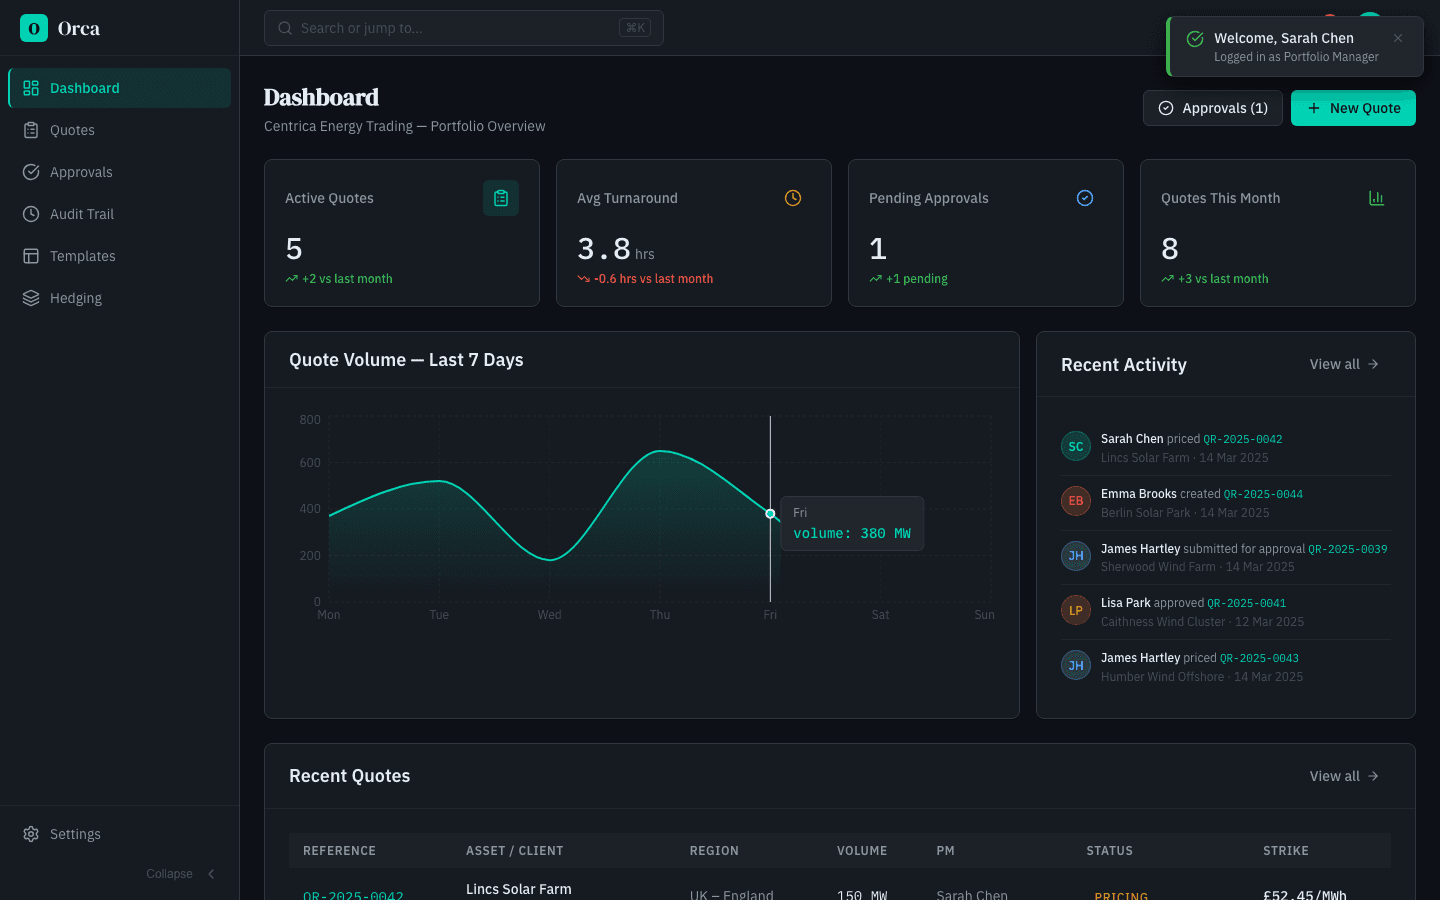Click the green check icon in welcome toast
The image size is (1440, 900).
point(1195,39)
